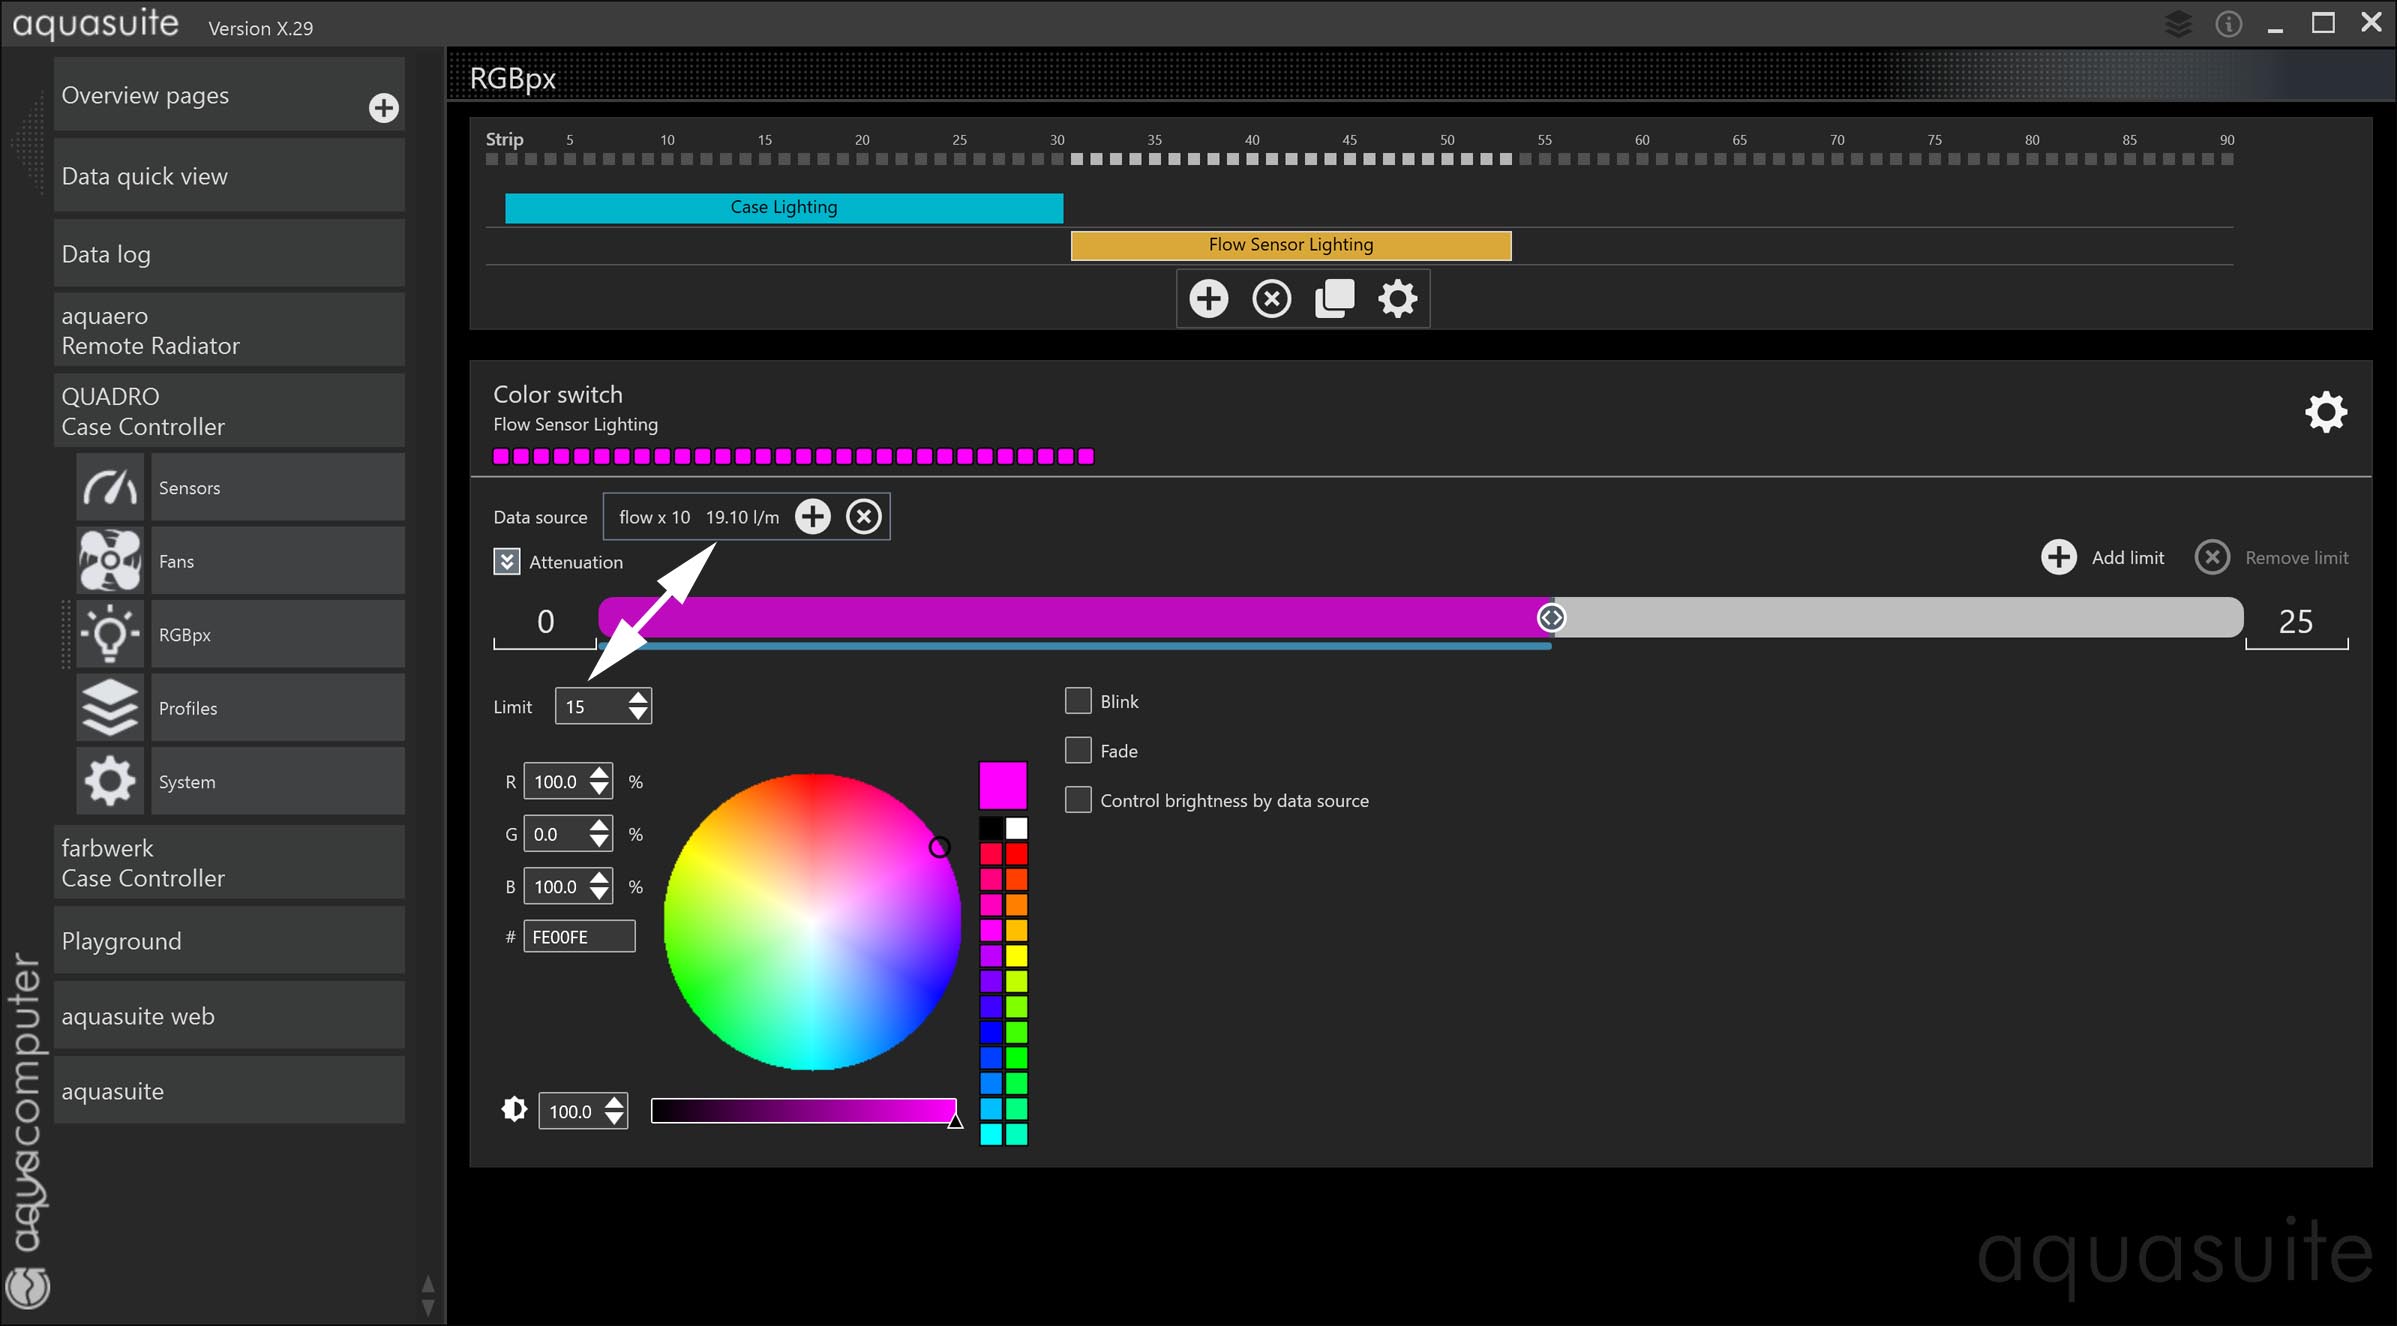
Task: Open the Fans page icon
Action: [110, 561]
